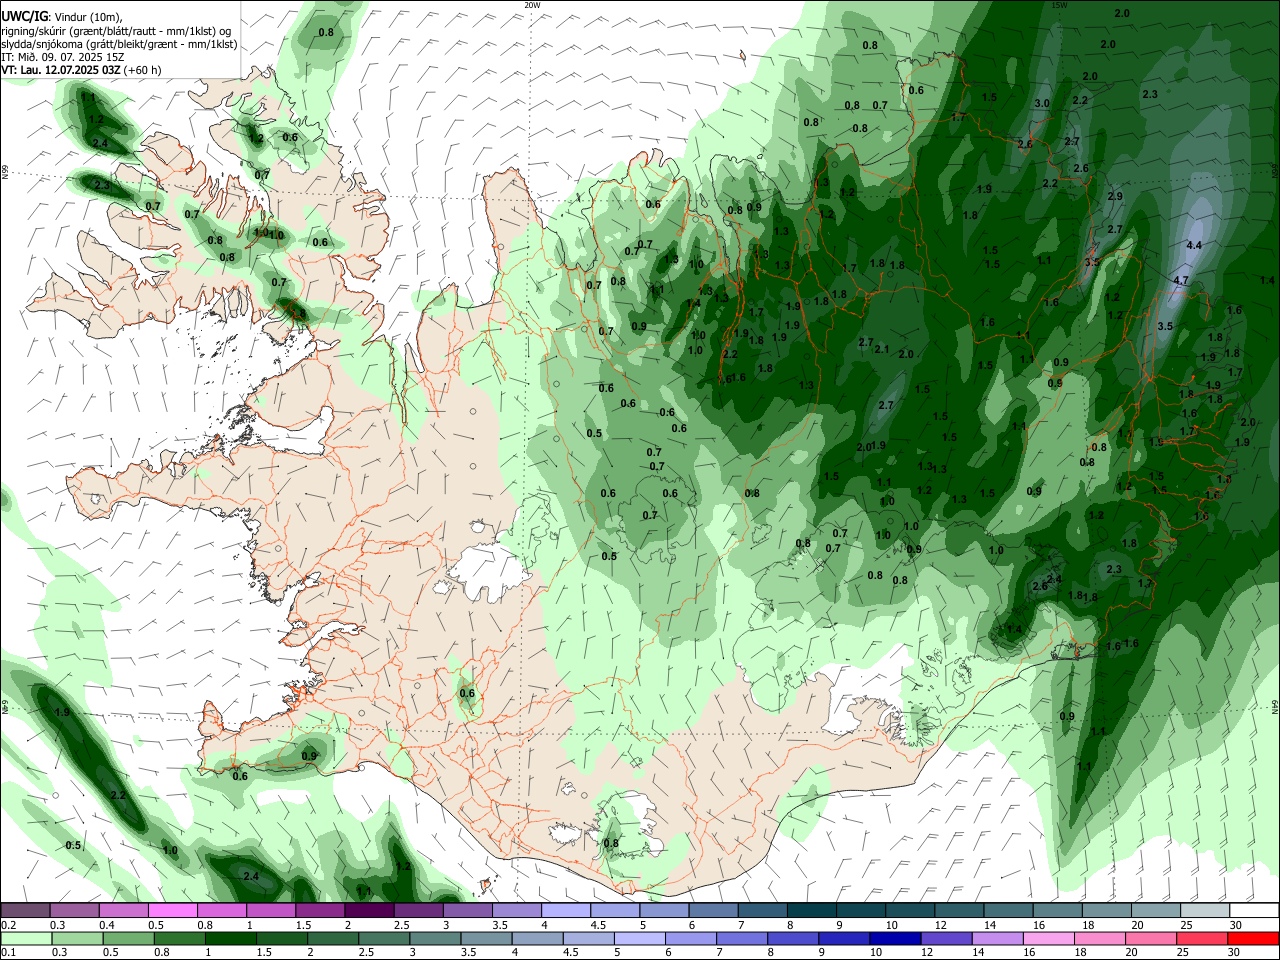Click the 4.7 precipitation value on the map

click(1180, 281)
